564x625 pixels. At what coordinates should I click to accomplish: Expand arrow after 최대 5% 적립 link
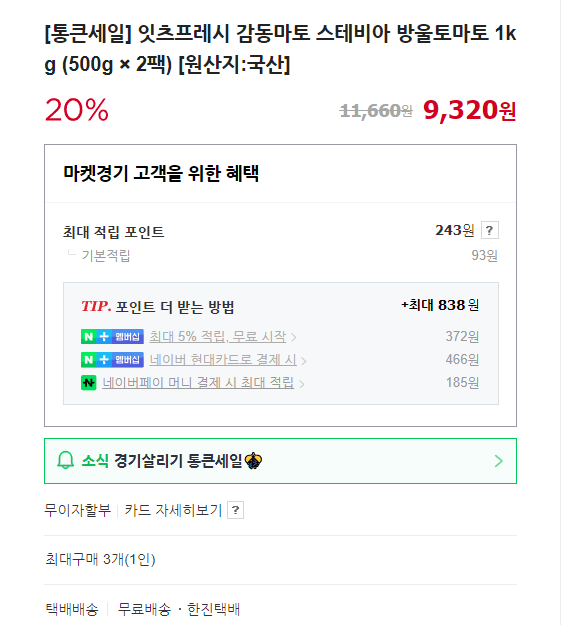(x=294, y=338)
